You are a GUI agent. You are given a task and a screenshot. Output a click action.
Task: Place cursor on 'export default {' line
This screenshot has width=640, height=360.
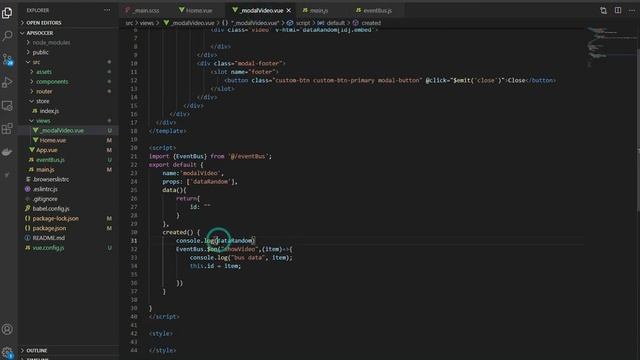[x=176, y=165]
